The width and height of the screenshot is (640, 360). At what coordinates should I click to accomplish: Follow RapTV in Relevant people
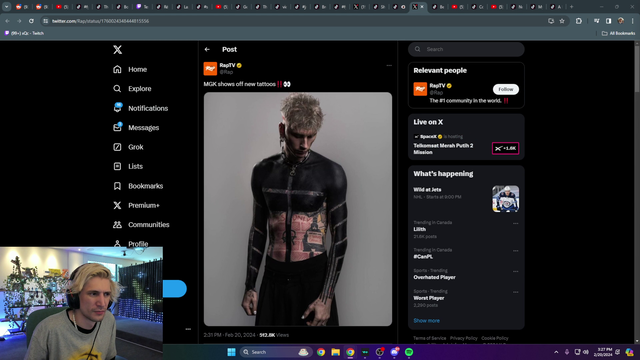pos(506,89)
